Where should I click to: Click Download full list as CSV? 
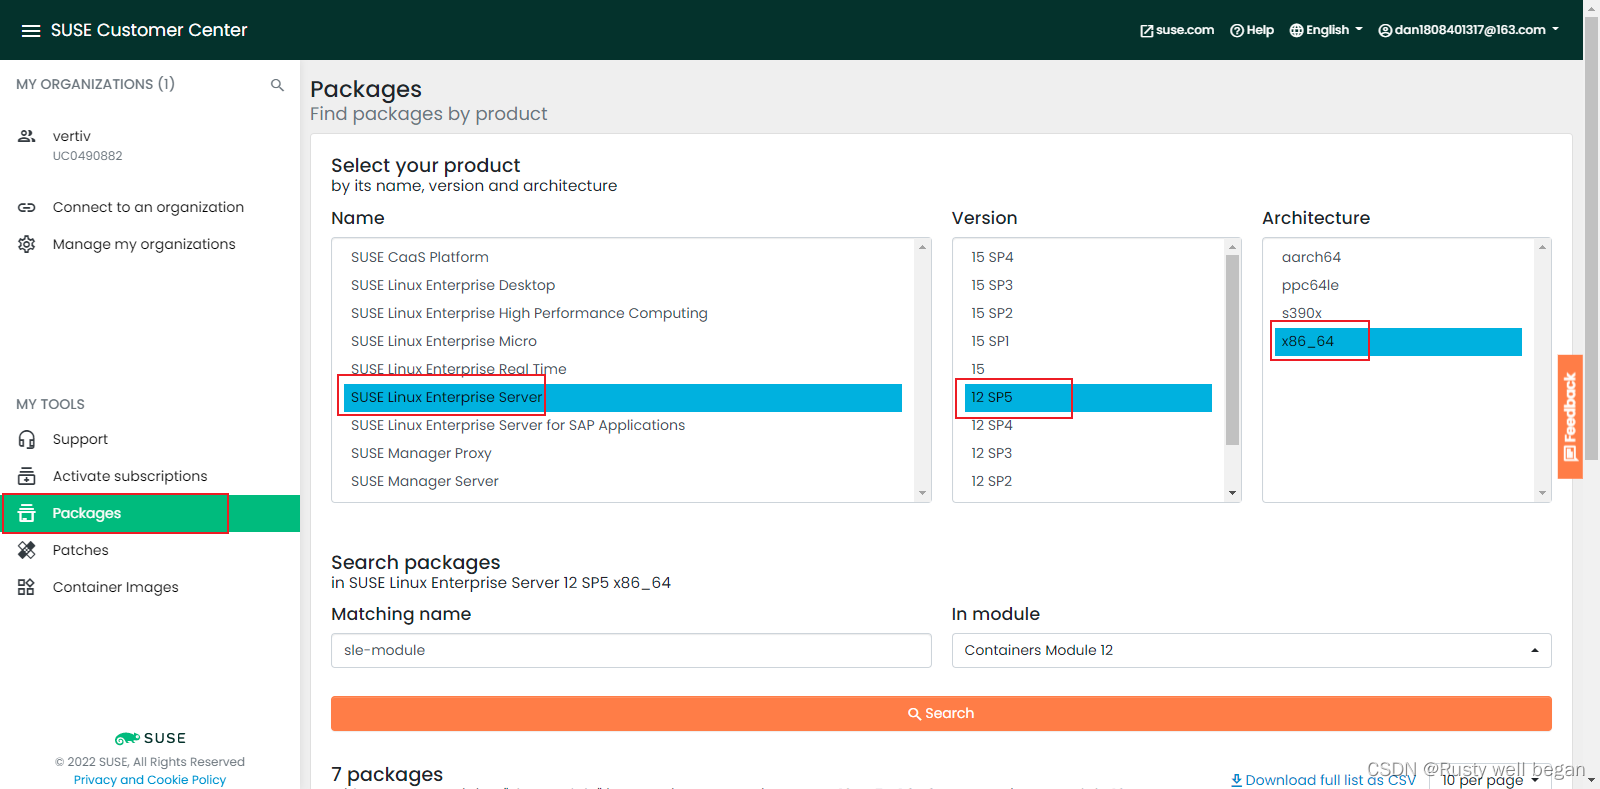[1323, 780]
